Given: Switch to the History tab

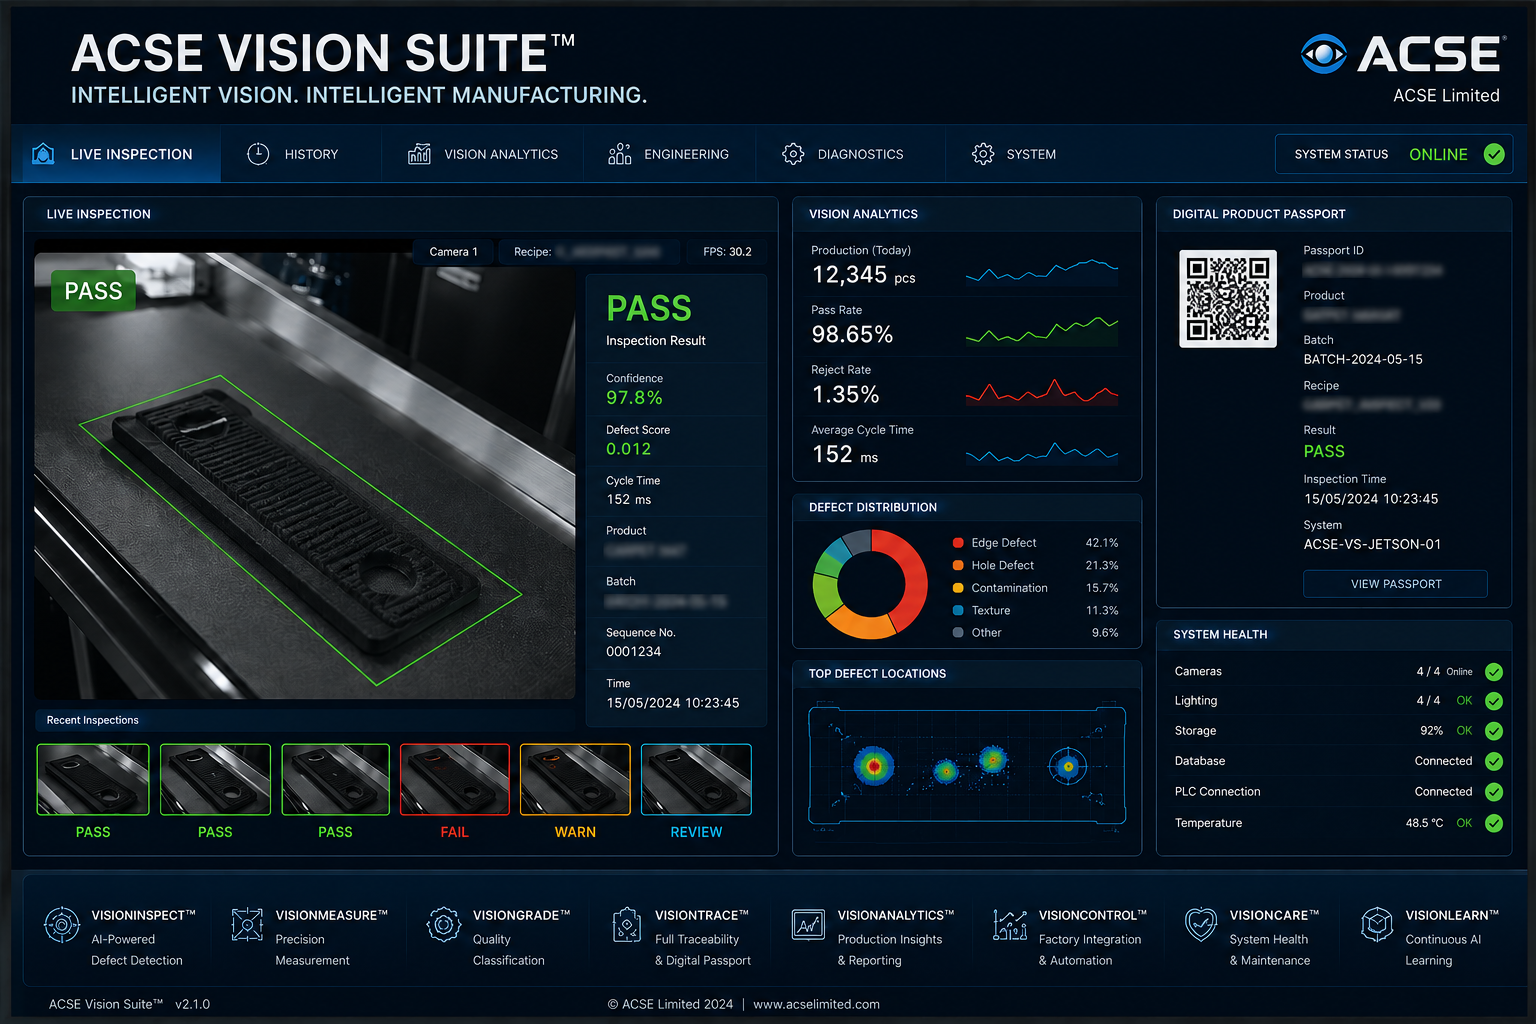Looking at the screenshot, I should tap(293, 154).
